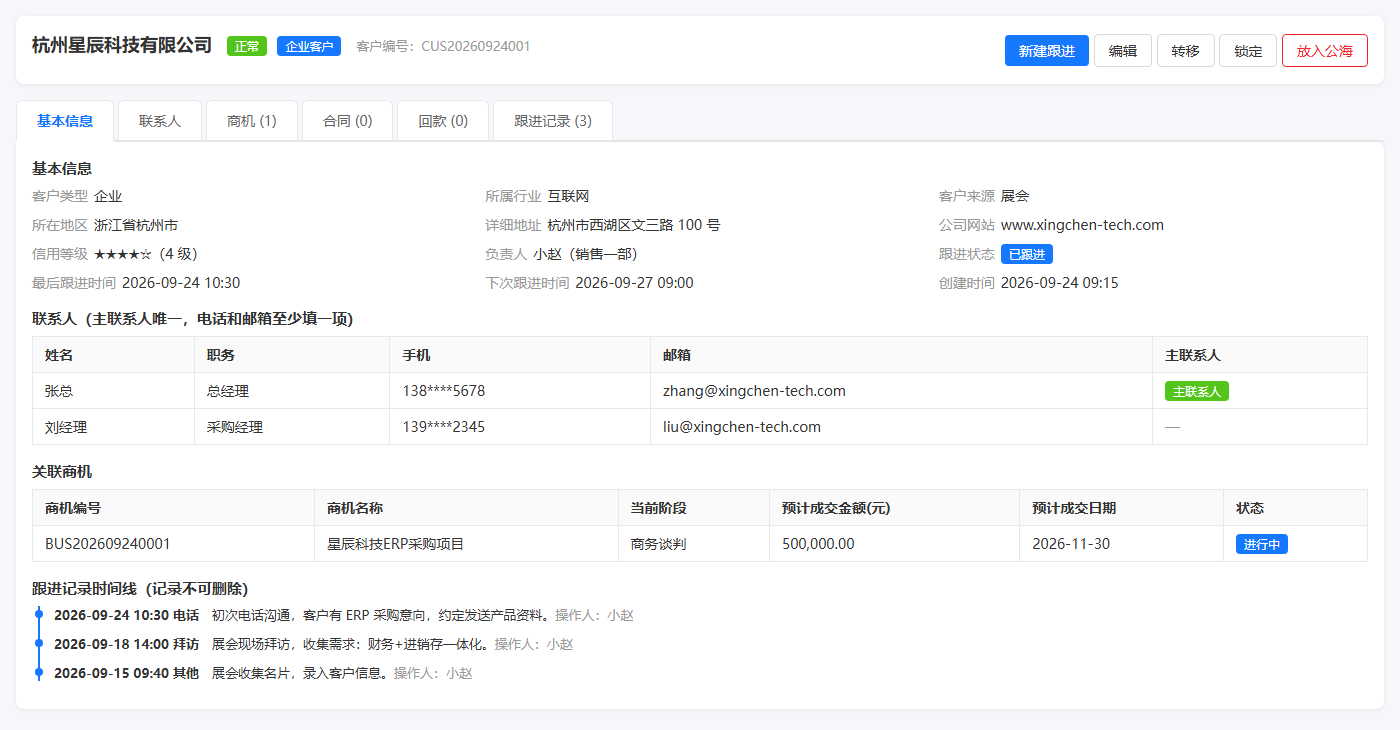The image size is (1400, 730).
Task: Click the 采购经理 job title cell
Action: click(x=292, y=427)
